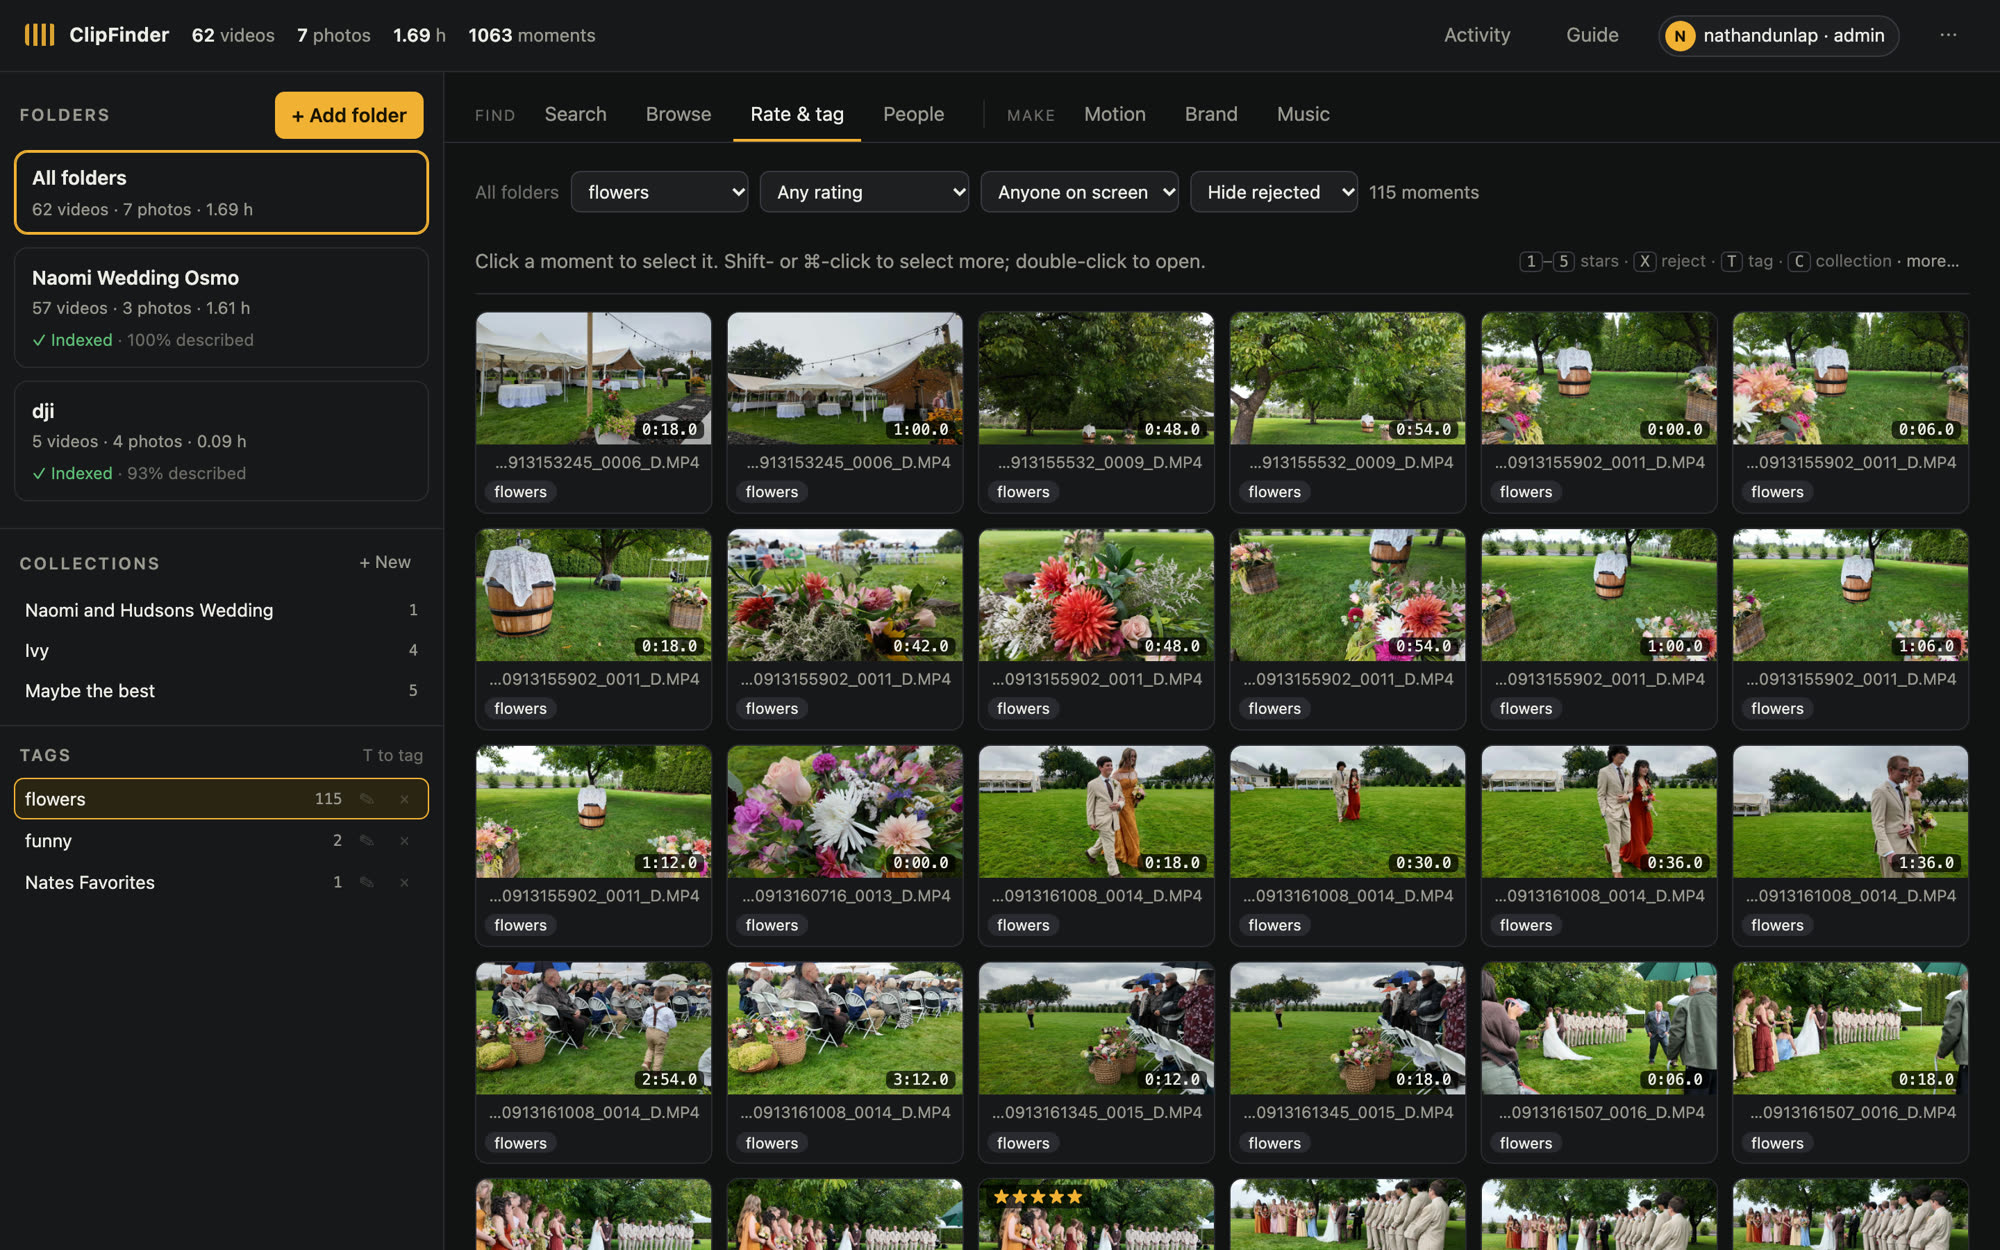Switch to the Browse tab

click(678, 114)
